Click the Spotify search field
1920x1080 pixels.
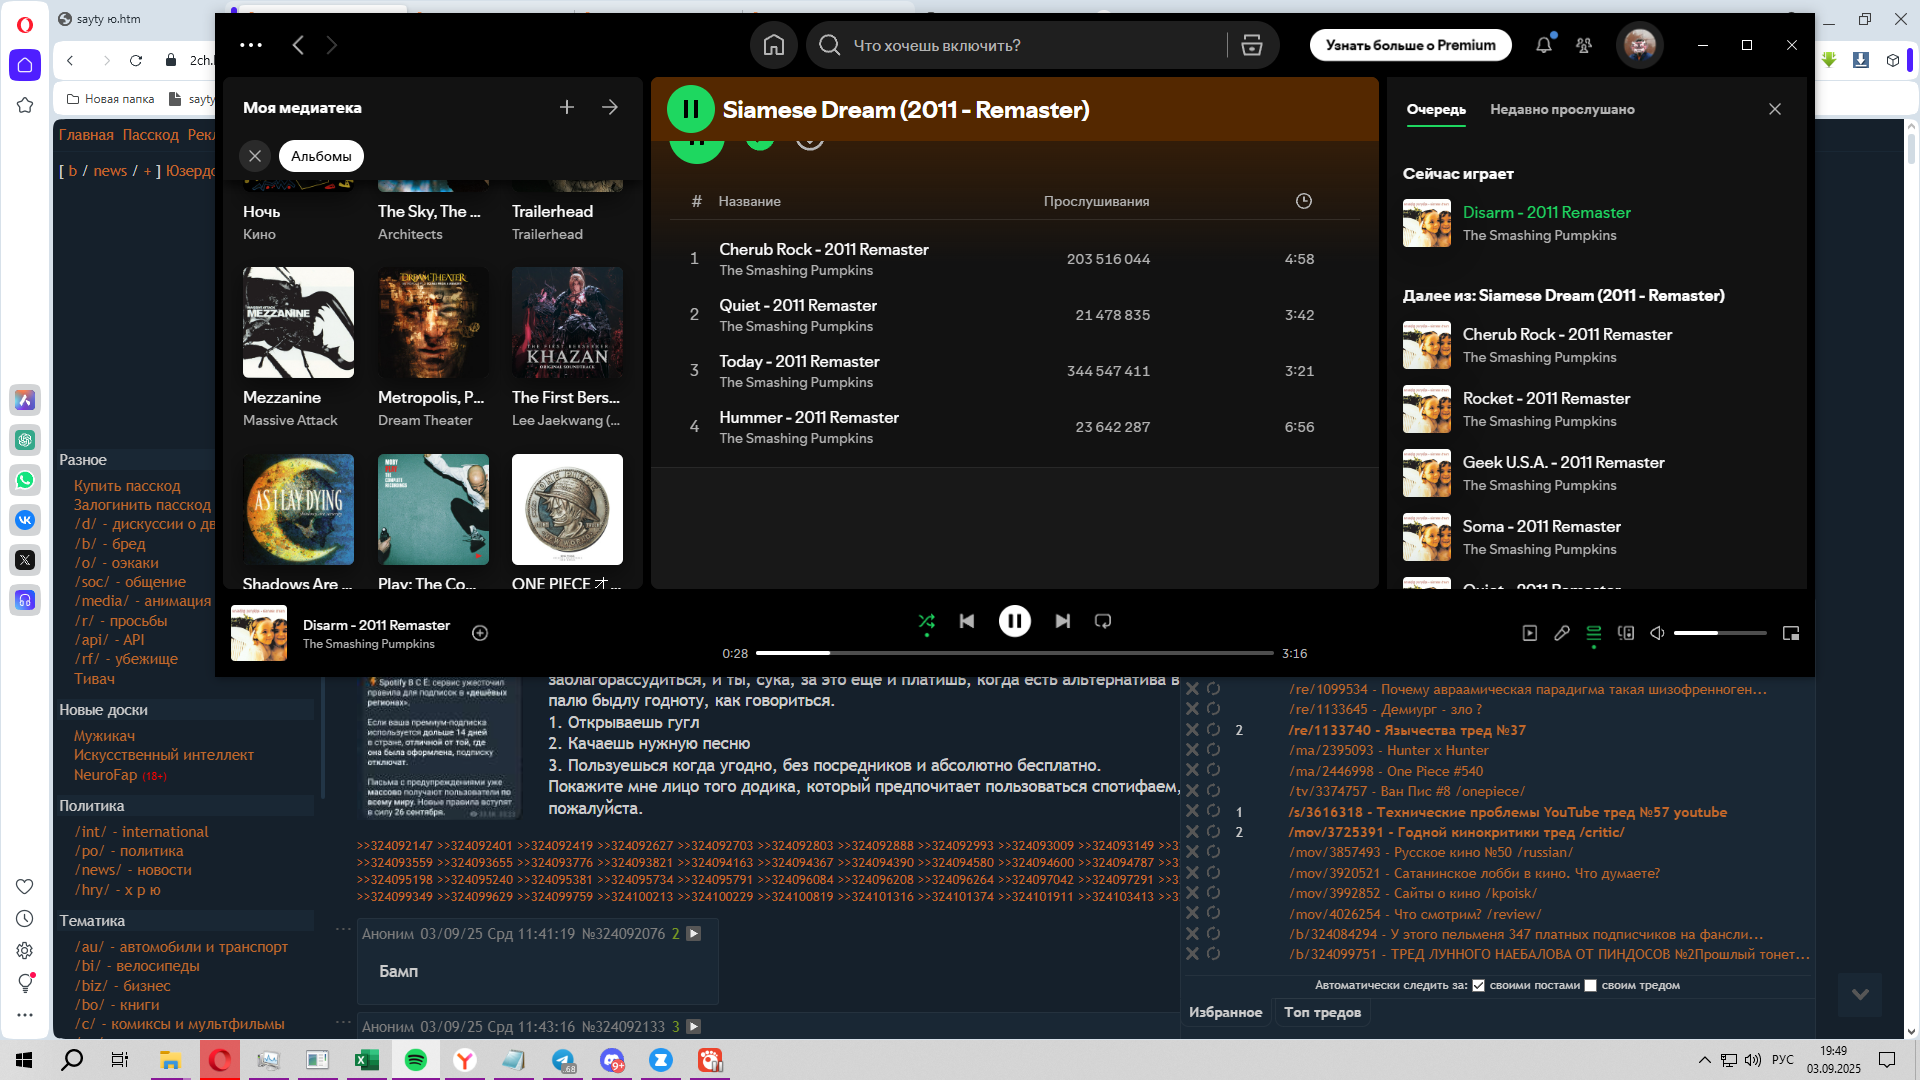click(x=1030, y=45)
